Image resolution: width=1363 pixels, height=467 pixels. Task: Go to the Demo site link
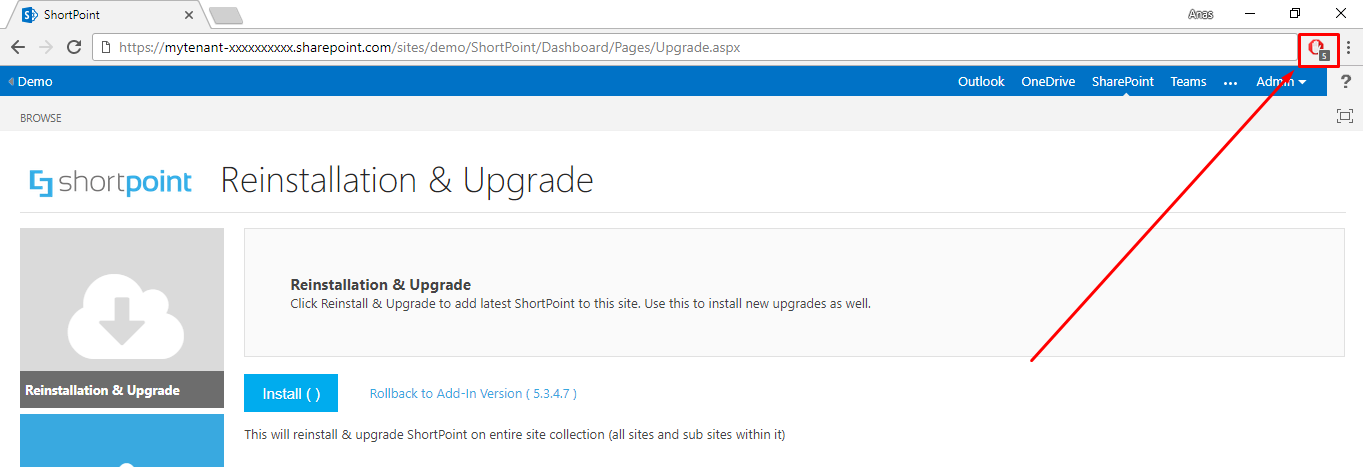click(35, 82)
